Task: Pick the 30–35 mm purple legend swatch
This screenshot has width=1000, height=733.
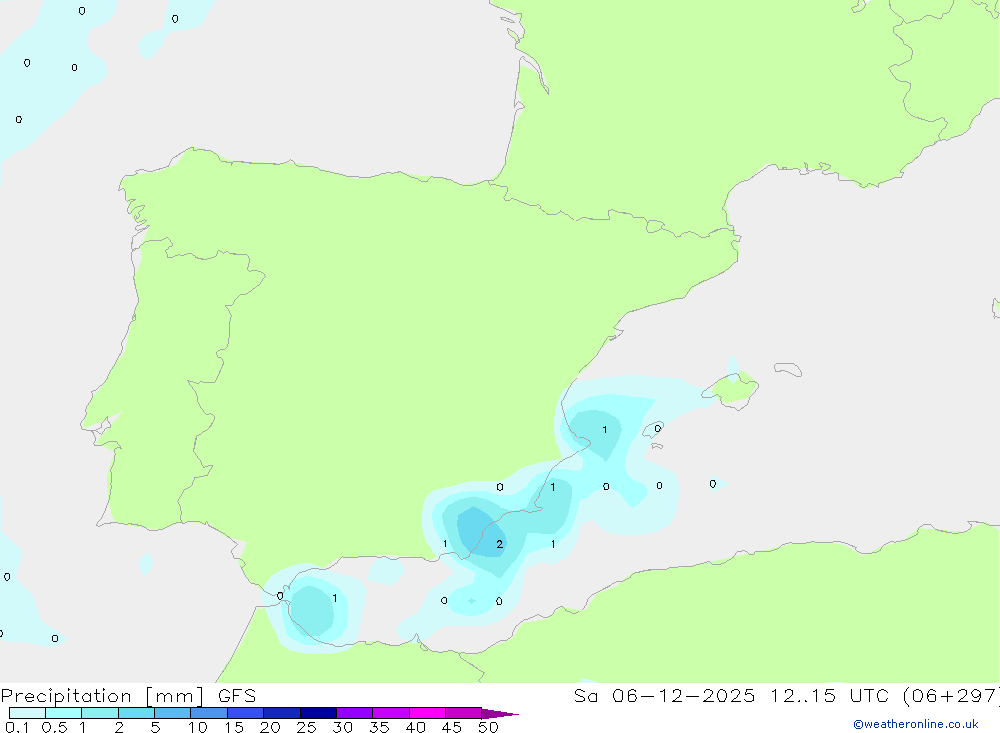Action: 355,713
